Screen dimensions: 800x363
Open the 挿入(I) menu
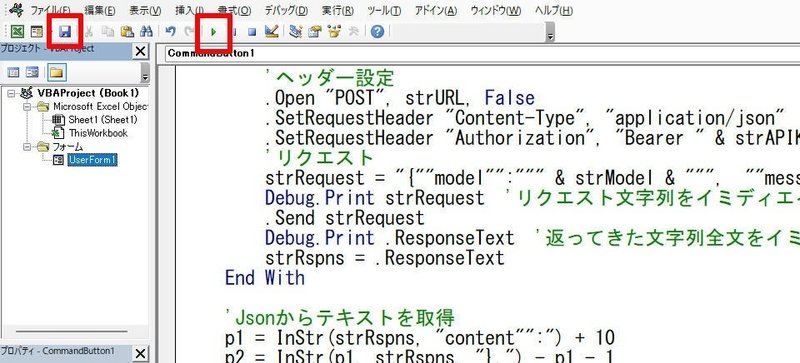coord(189,10)
